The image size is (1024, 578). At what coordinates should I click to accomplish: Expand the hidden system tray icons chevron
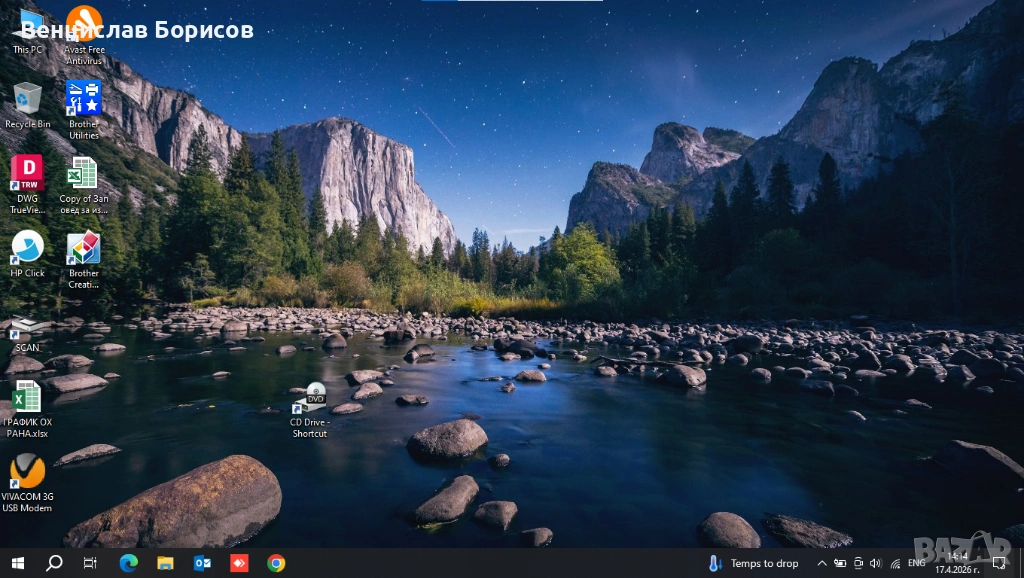tap(822, 563)
